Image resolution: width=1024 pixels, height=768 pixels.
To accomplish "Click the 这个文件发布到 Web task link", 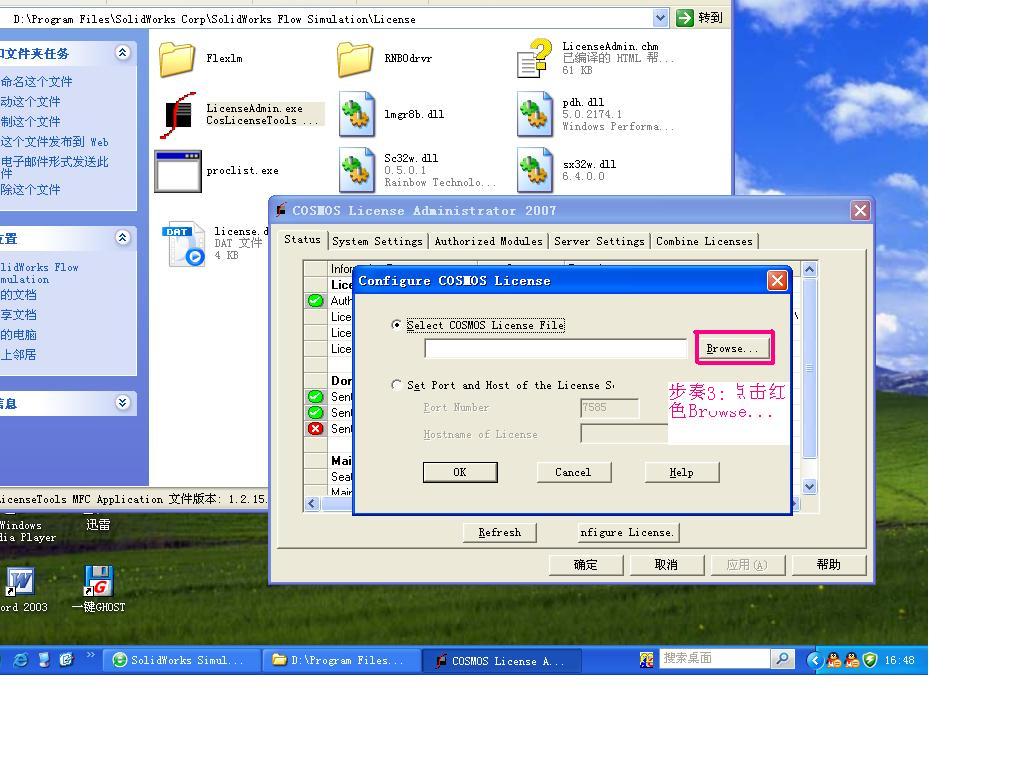I will coord(54,142).
